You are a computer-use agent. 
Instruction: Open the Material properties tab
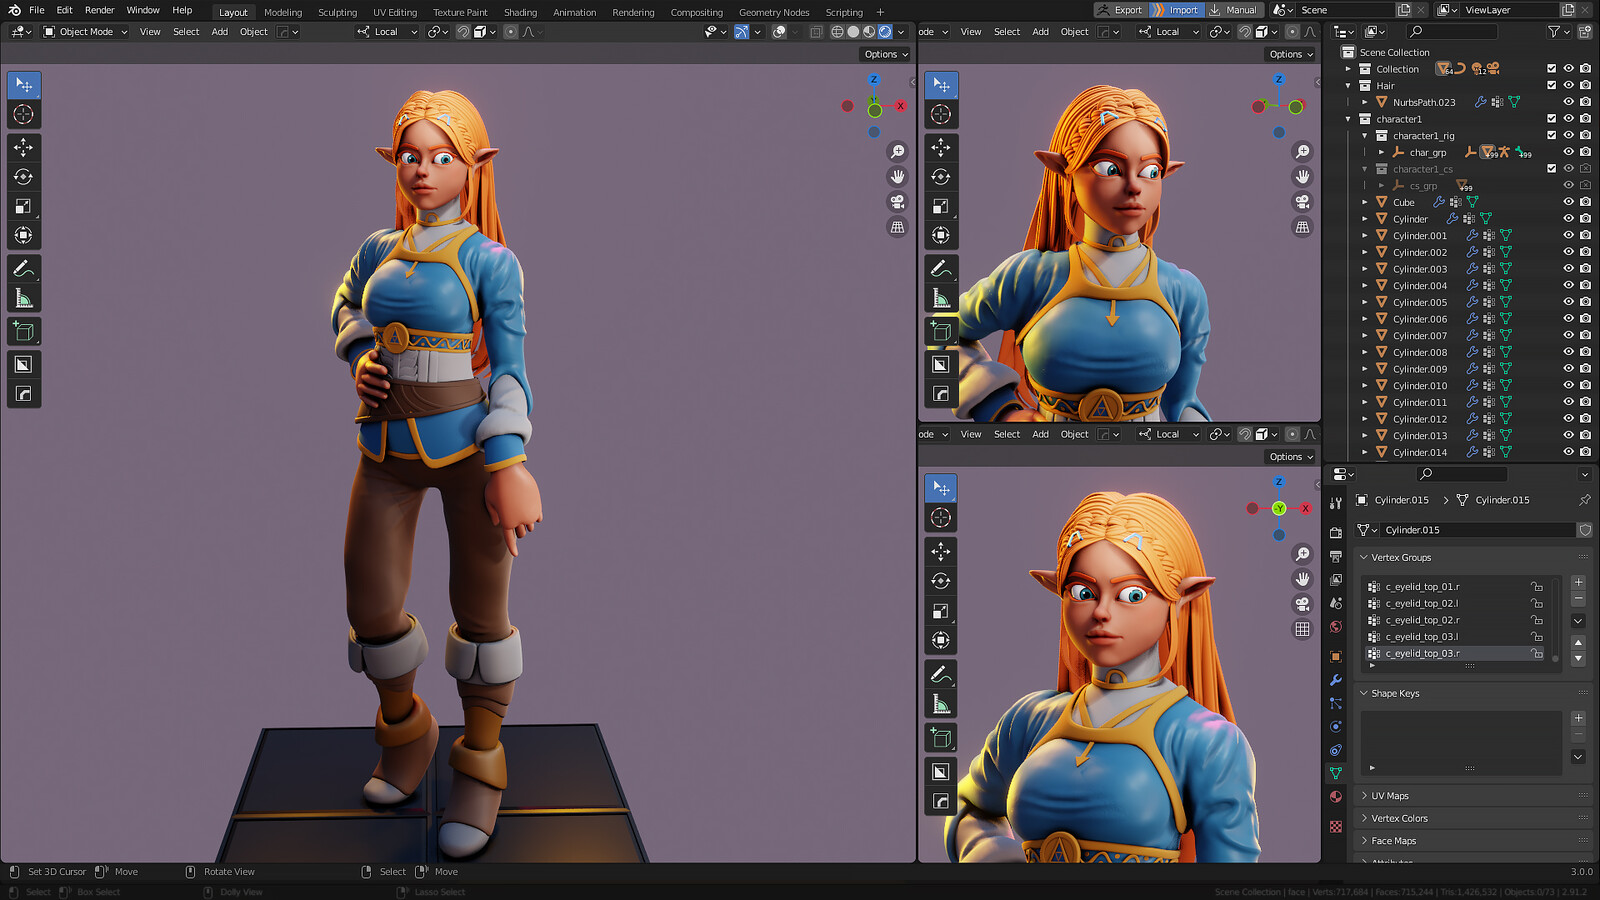click(1336, 797)
